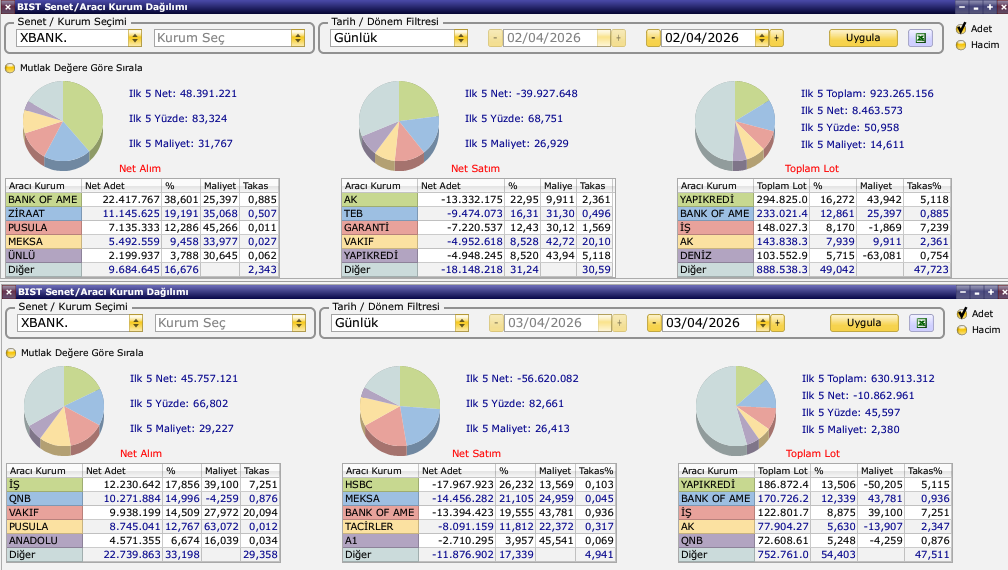Select the Hacim radio option in top panel
Viewport: 1008px width, 570px height.
pos(961,45)
